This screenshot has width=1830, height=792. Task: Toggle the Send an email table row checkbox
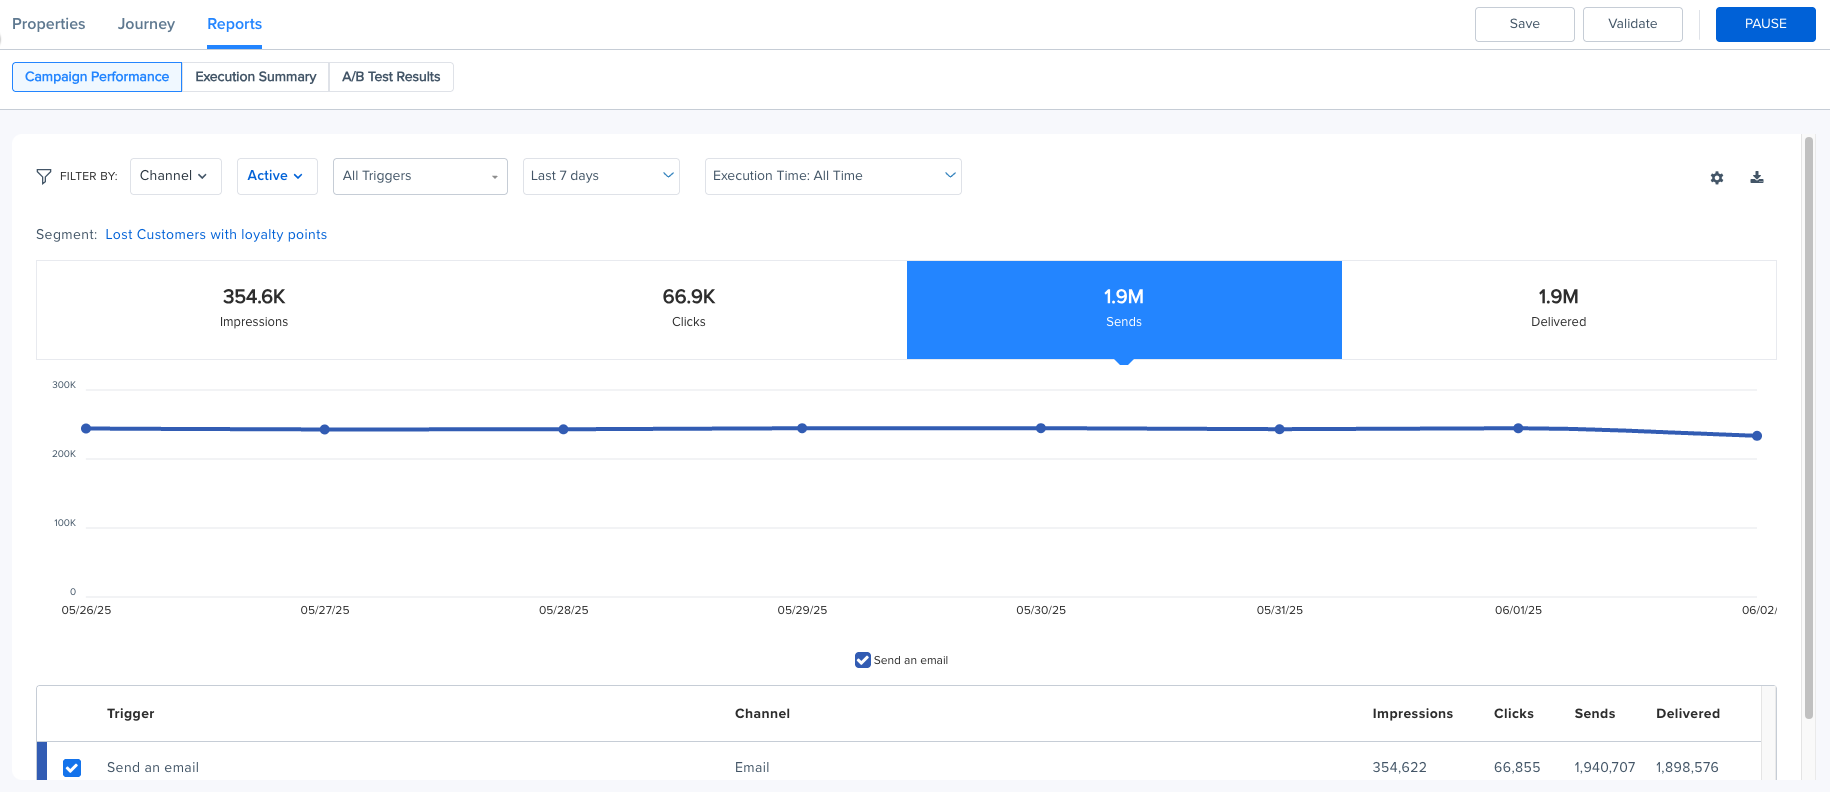coord(72,768)
